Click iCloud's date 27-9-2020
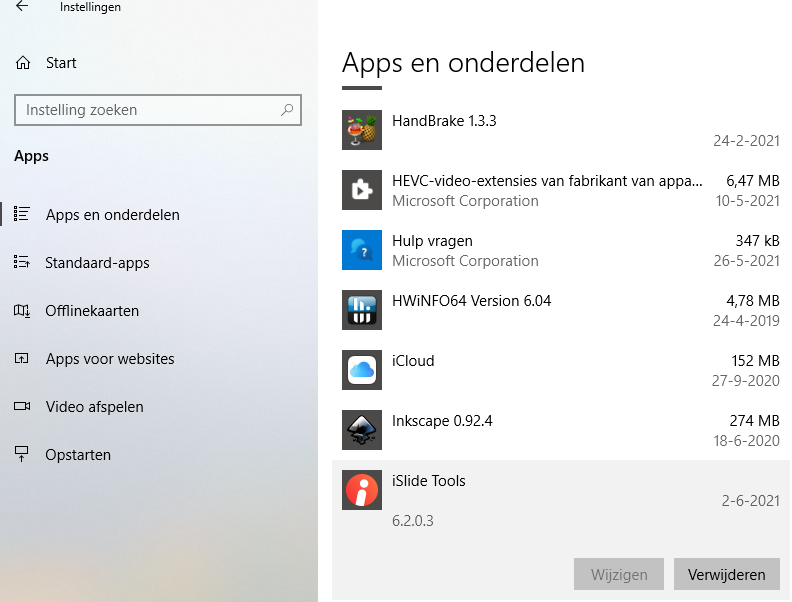This screenshot has height=602, width=792. click(746, 380)
